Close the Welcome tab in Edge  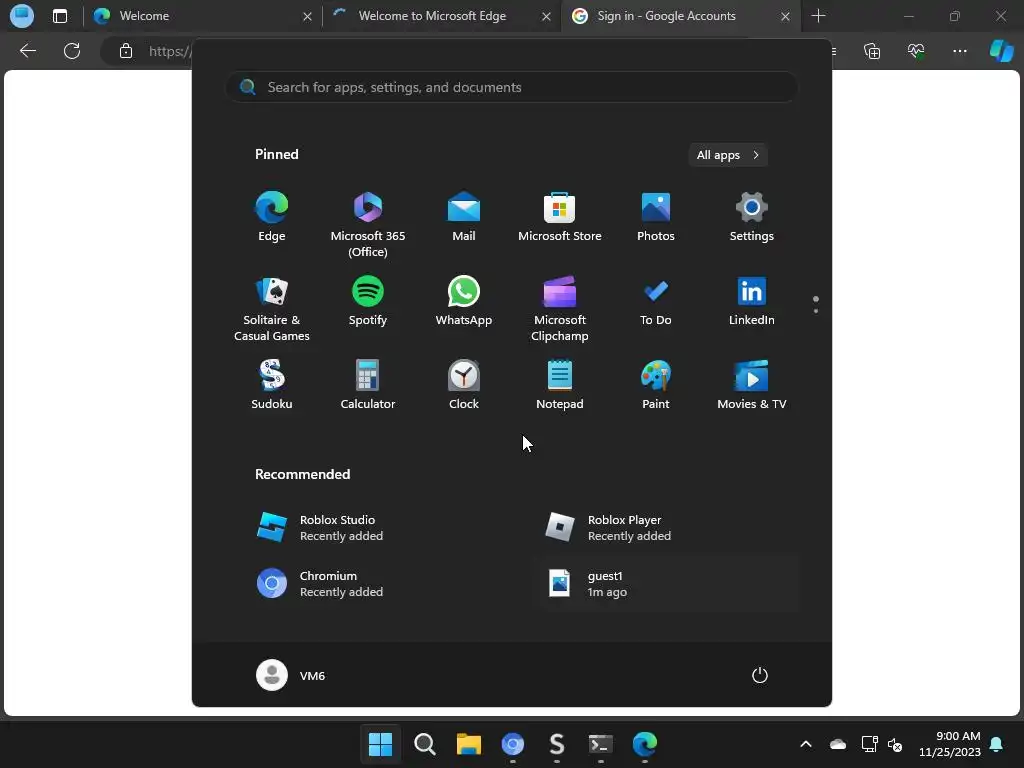[x=307, y=16]
